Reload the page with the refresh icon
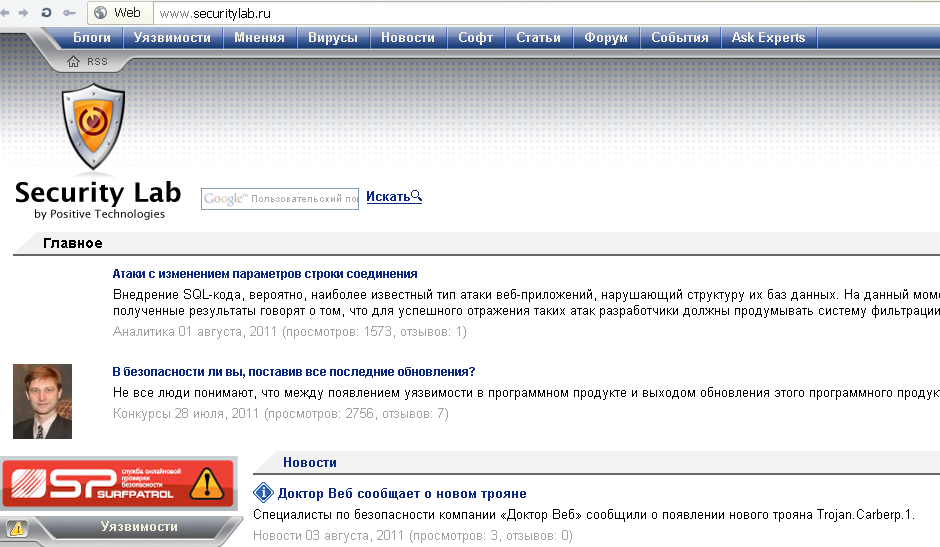This screenshot has height=547, width=940. coord(46,13)
